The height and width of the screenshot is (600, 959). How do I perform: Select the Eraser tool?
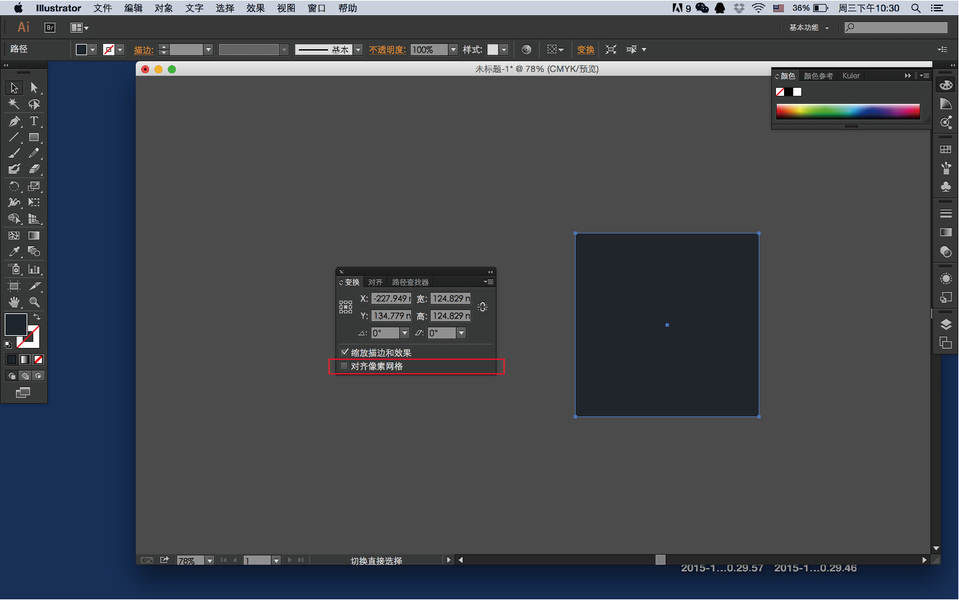(x=34, y=169)
